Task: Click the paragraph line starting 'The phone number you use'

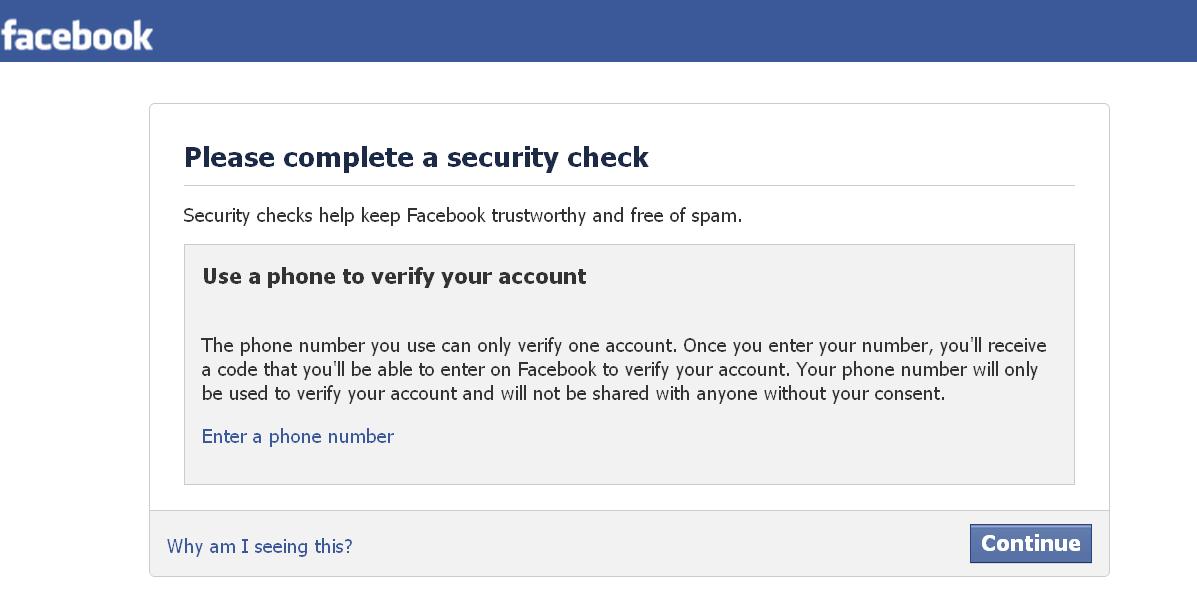Action: coord(624,346)
